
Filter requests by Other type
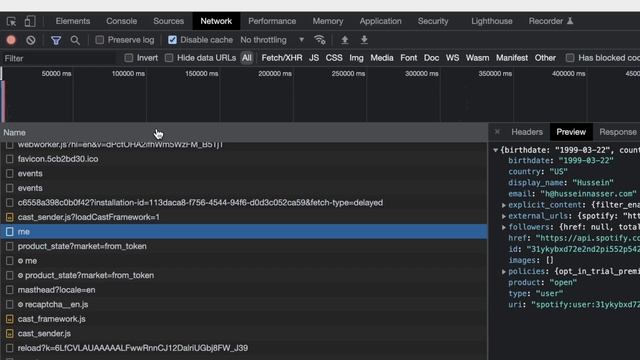pyautogui.click(x=545, y=58)
